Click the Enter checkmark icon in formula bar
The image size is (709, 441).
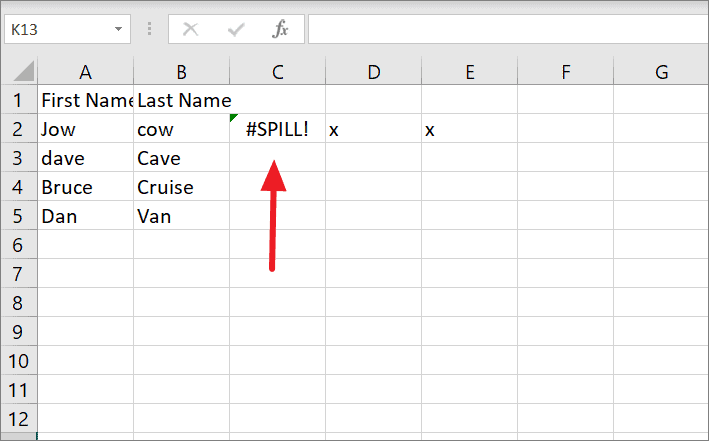pyautogui.click(x=236, y=30)
